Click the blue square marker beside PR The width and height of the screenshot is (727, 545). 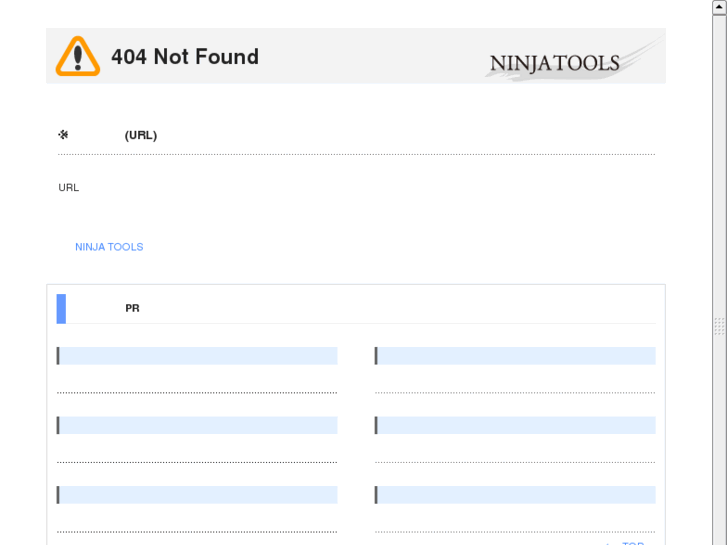click(61, 308)
